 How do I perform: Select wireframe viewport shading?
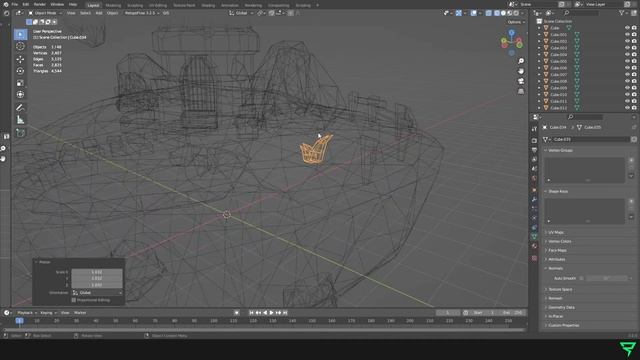496,13
